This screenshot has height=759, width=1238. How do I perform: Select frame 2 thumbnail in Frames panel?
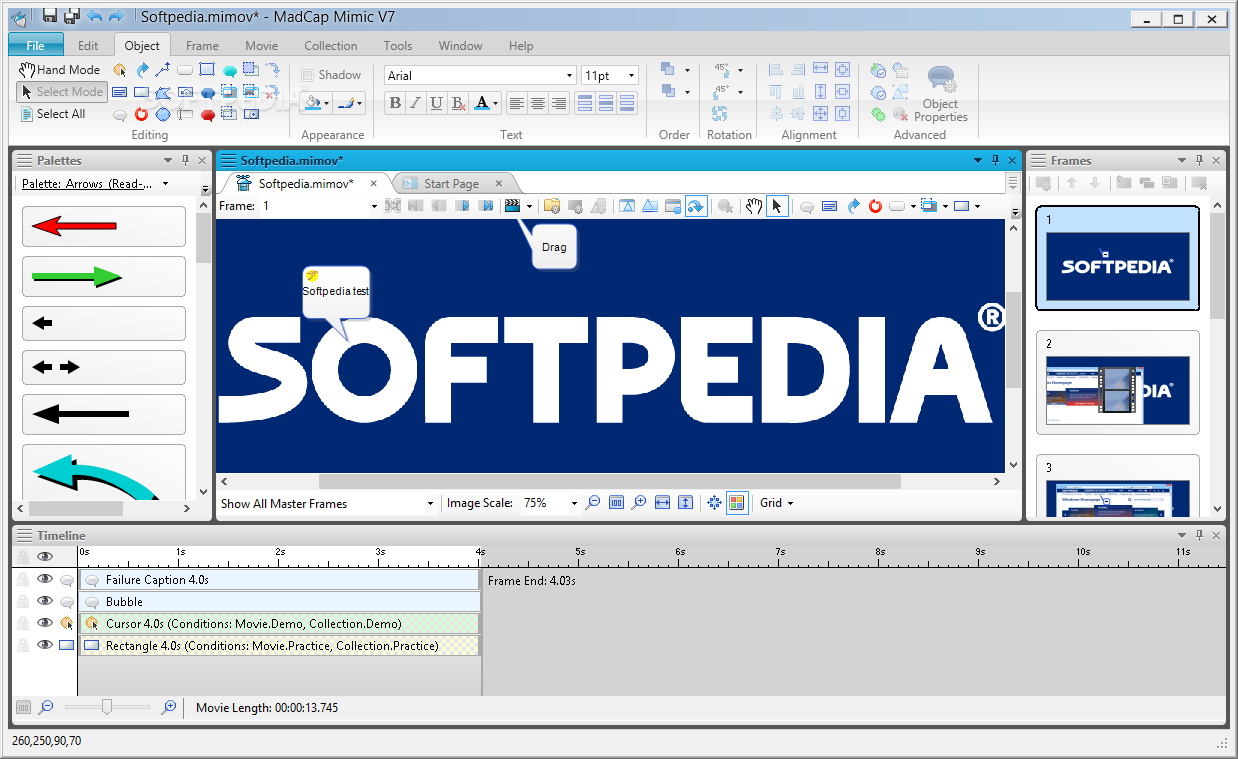pyautogui.click(x=1117, y=390)
